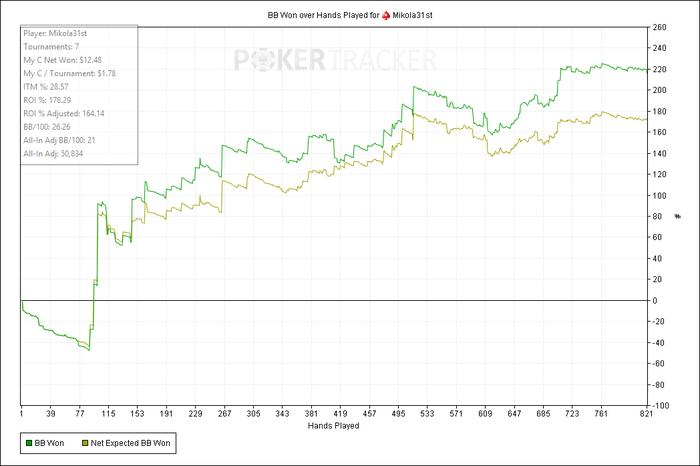Click y-axis tick label -40
700x466 pixels.
click(659, 343)
